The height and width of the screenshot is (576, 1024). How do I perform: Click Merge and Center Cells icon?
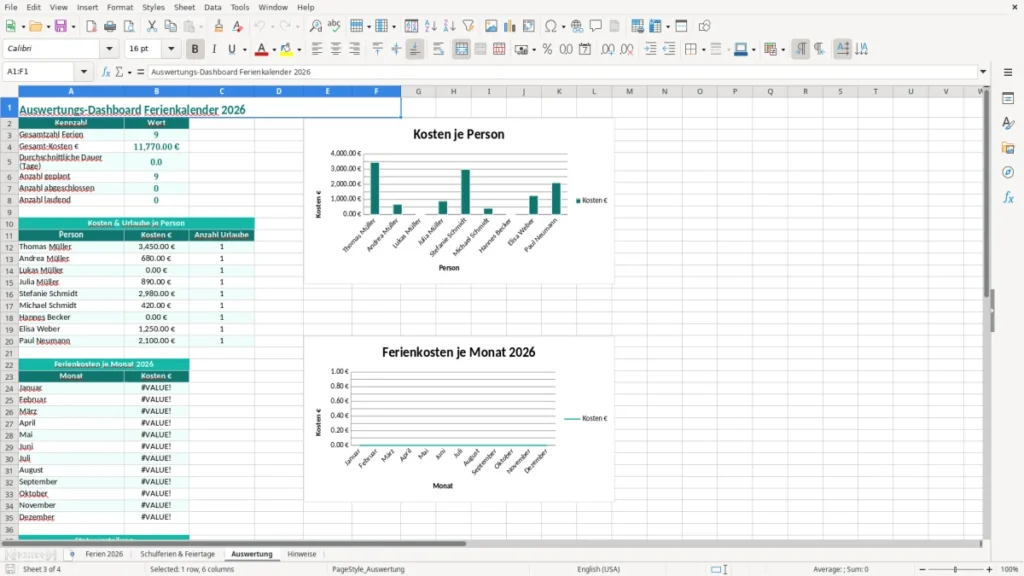[x=461, y=49]
